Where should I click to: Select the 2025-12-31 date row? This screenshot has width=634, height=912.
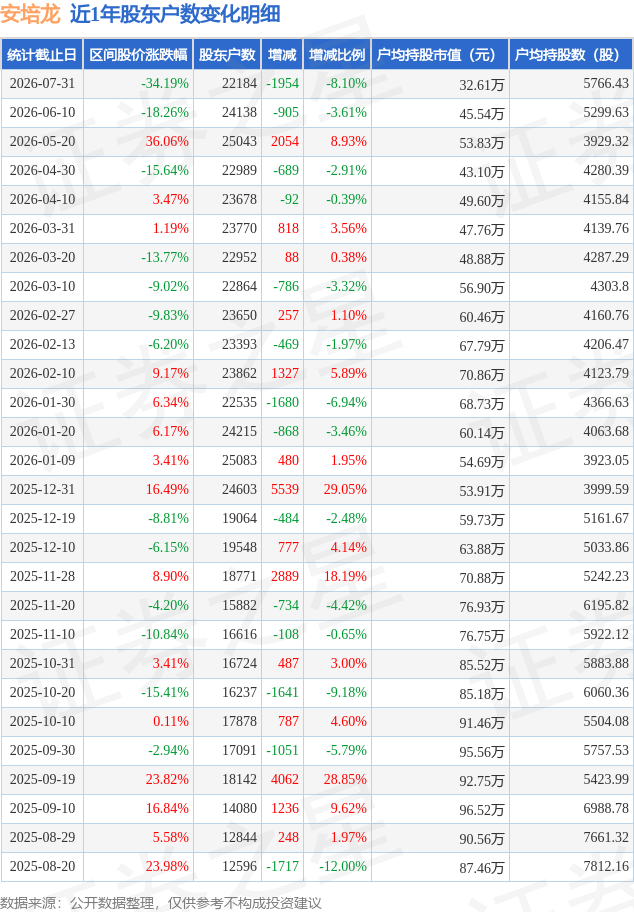click(x=317, y=489)
